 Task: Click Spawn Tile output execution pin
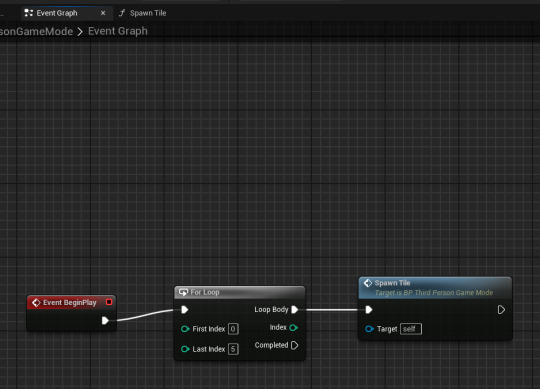point(501,310)
